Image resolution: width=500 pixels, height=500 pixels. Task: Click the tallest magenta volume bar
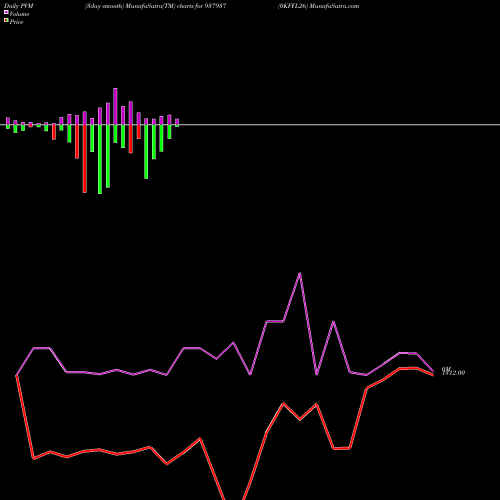coord(115,106)
